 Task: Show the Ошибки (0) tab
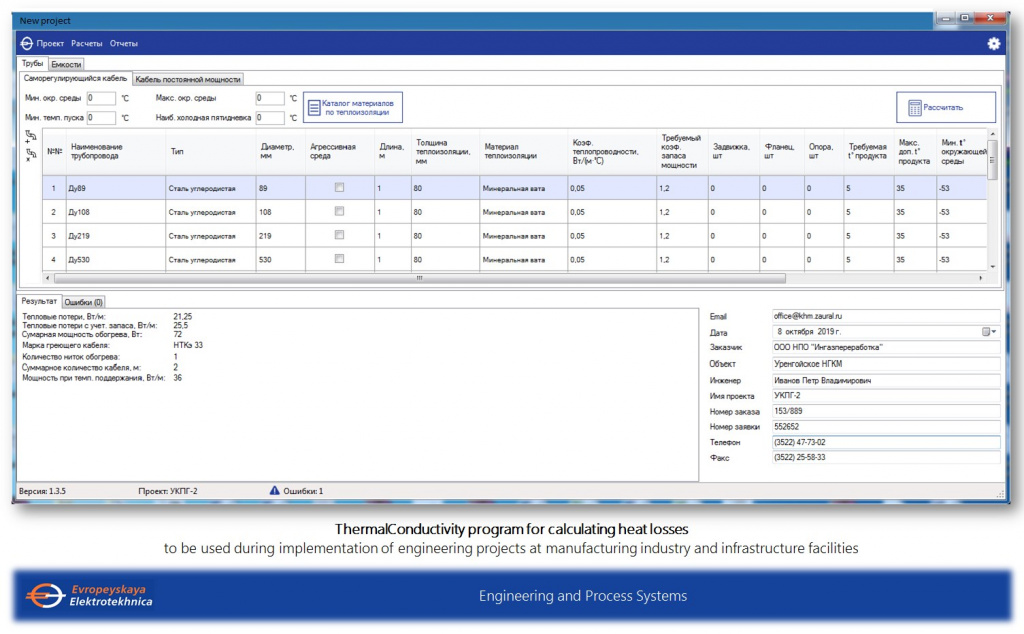click(x=84, y=302)
